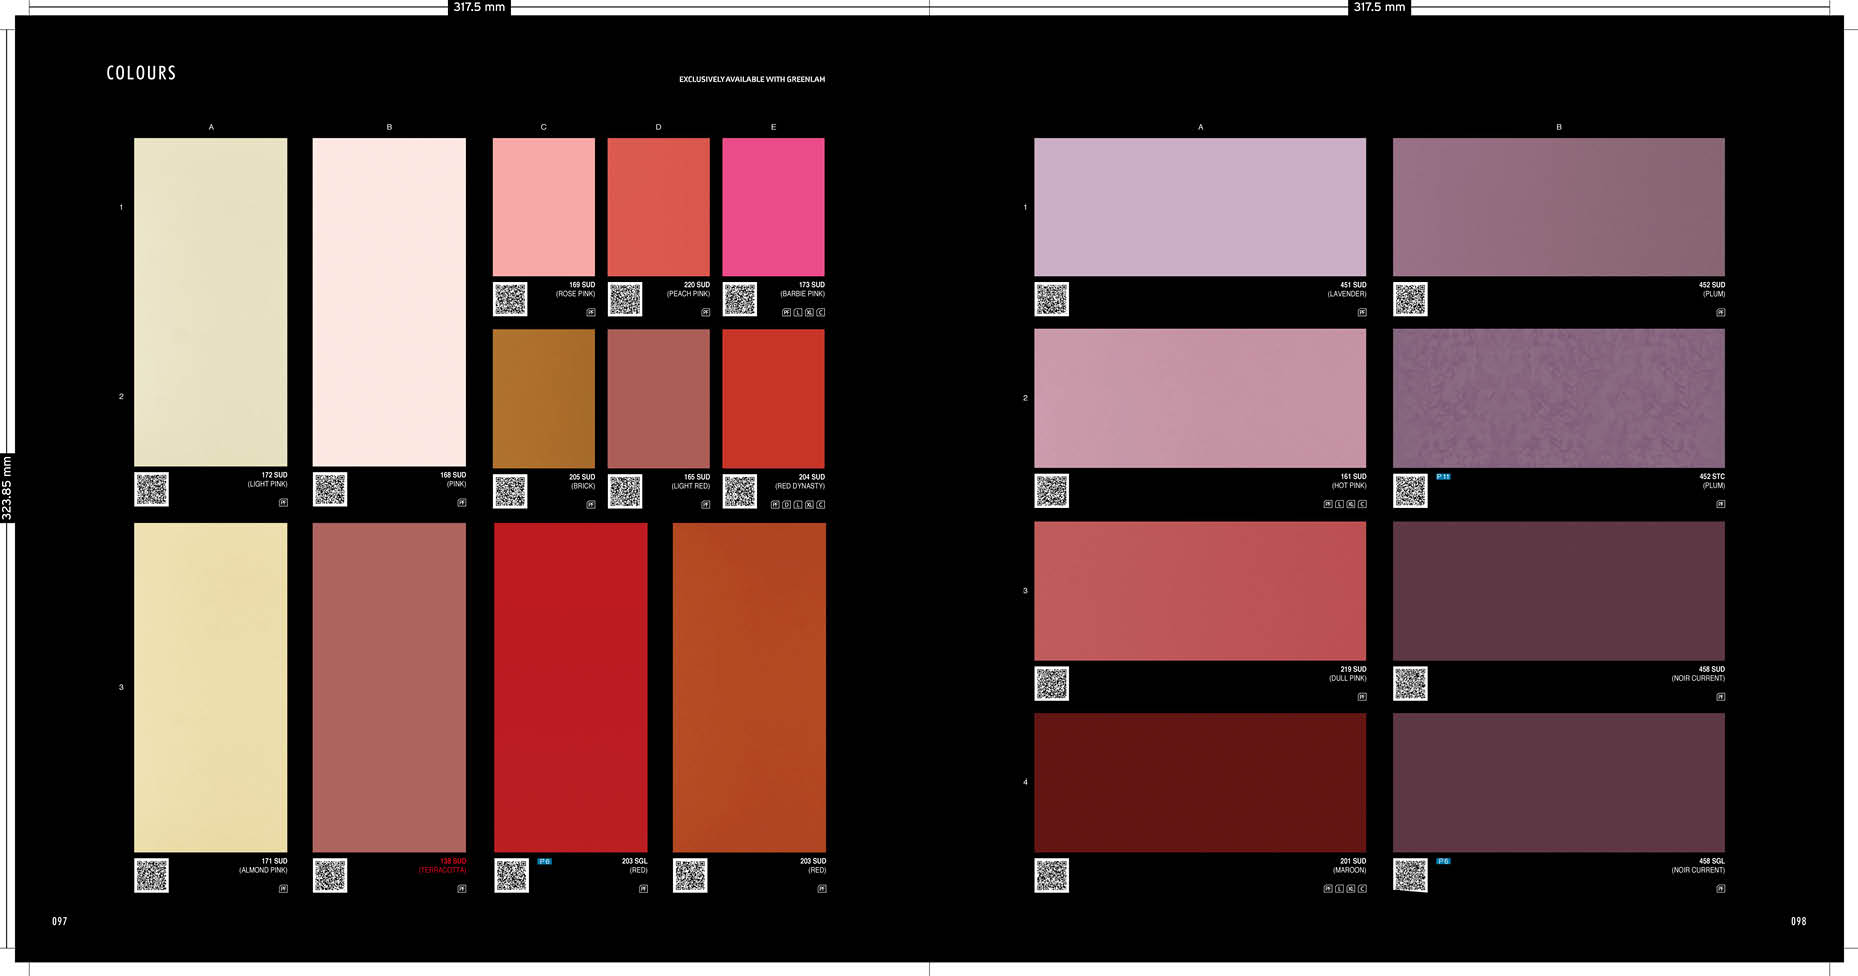Click the 'Exclusively available with Greenlam' text
1858x976 pixels.
(x=752, y=79)
